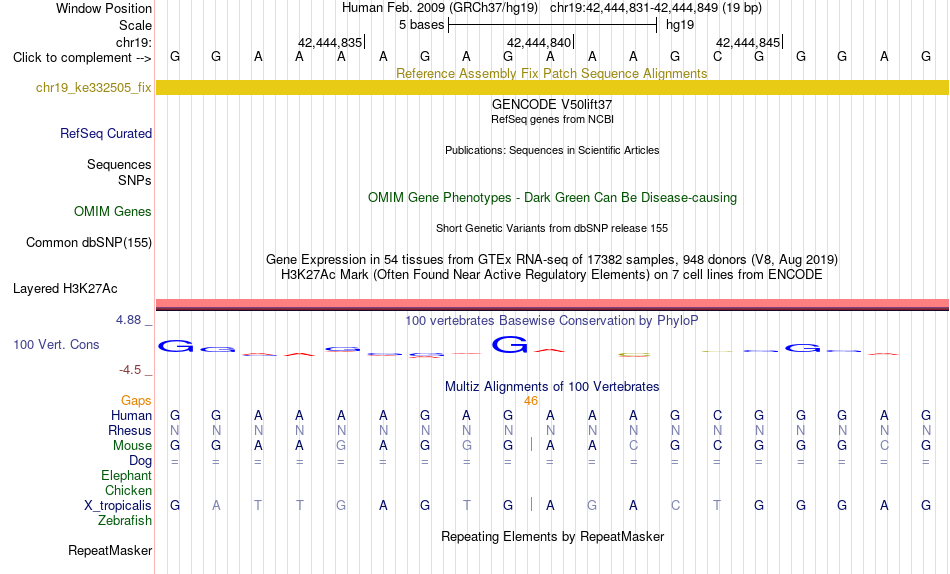Click base C in the reference sequence row
This screenshot has width=950, height=574.
[717, 57]
